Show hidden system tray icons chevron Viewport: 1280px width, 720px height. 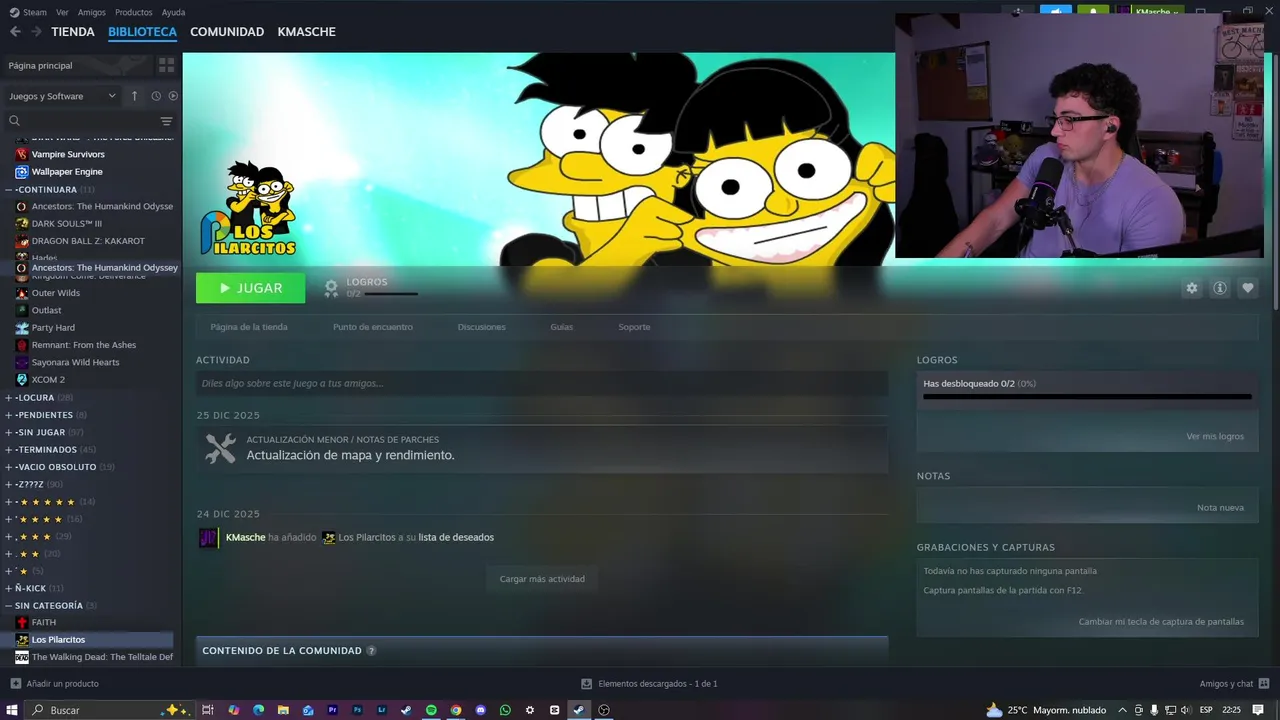point(1122,710)
